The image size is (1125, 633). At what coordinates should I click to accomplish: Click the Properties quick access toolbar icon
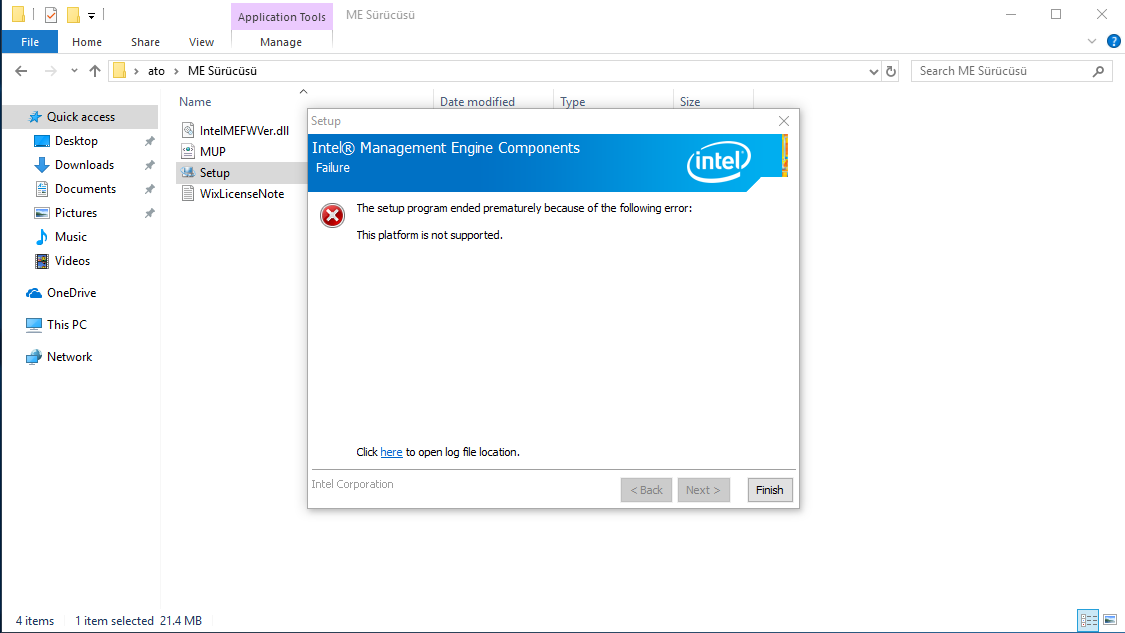point(51,14)
